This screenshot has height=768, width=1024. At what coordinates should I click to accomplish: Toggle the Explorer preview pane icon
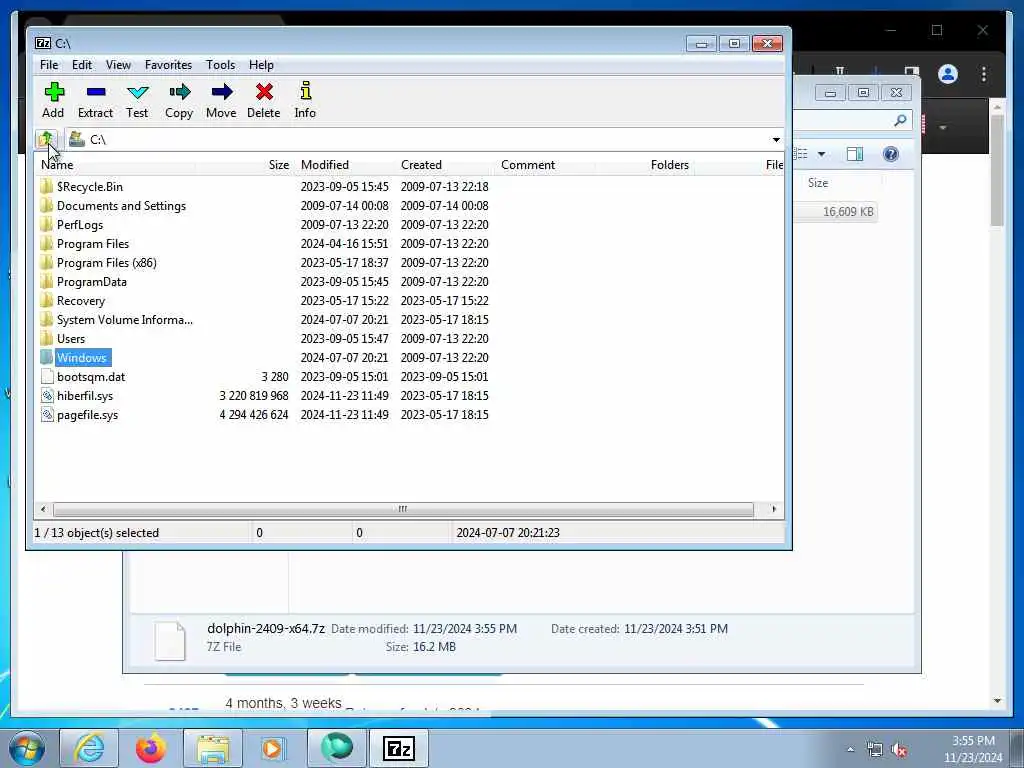click(x=855, y=154)
